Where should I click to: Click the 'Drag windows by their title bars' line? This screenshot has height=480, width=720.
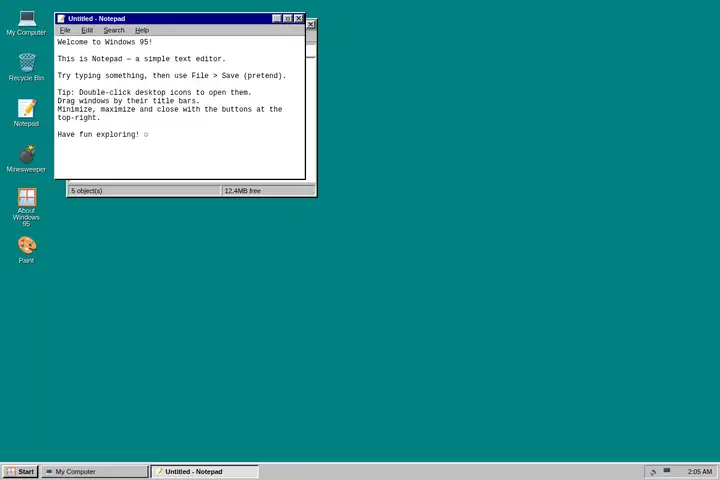pyautogui.click(x=129, y=101)
